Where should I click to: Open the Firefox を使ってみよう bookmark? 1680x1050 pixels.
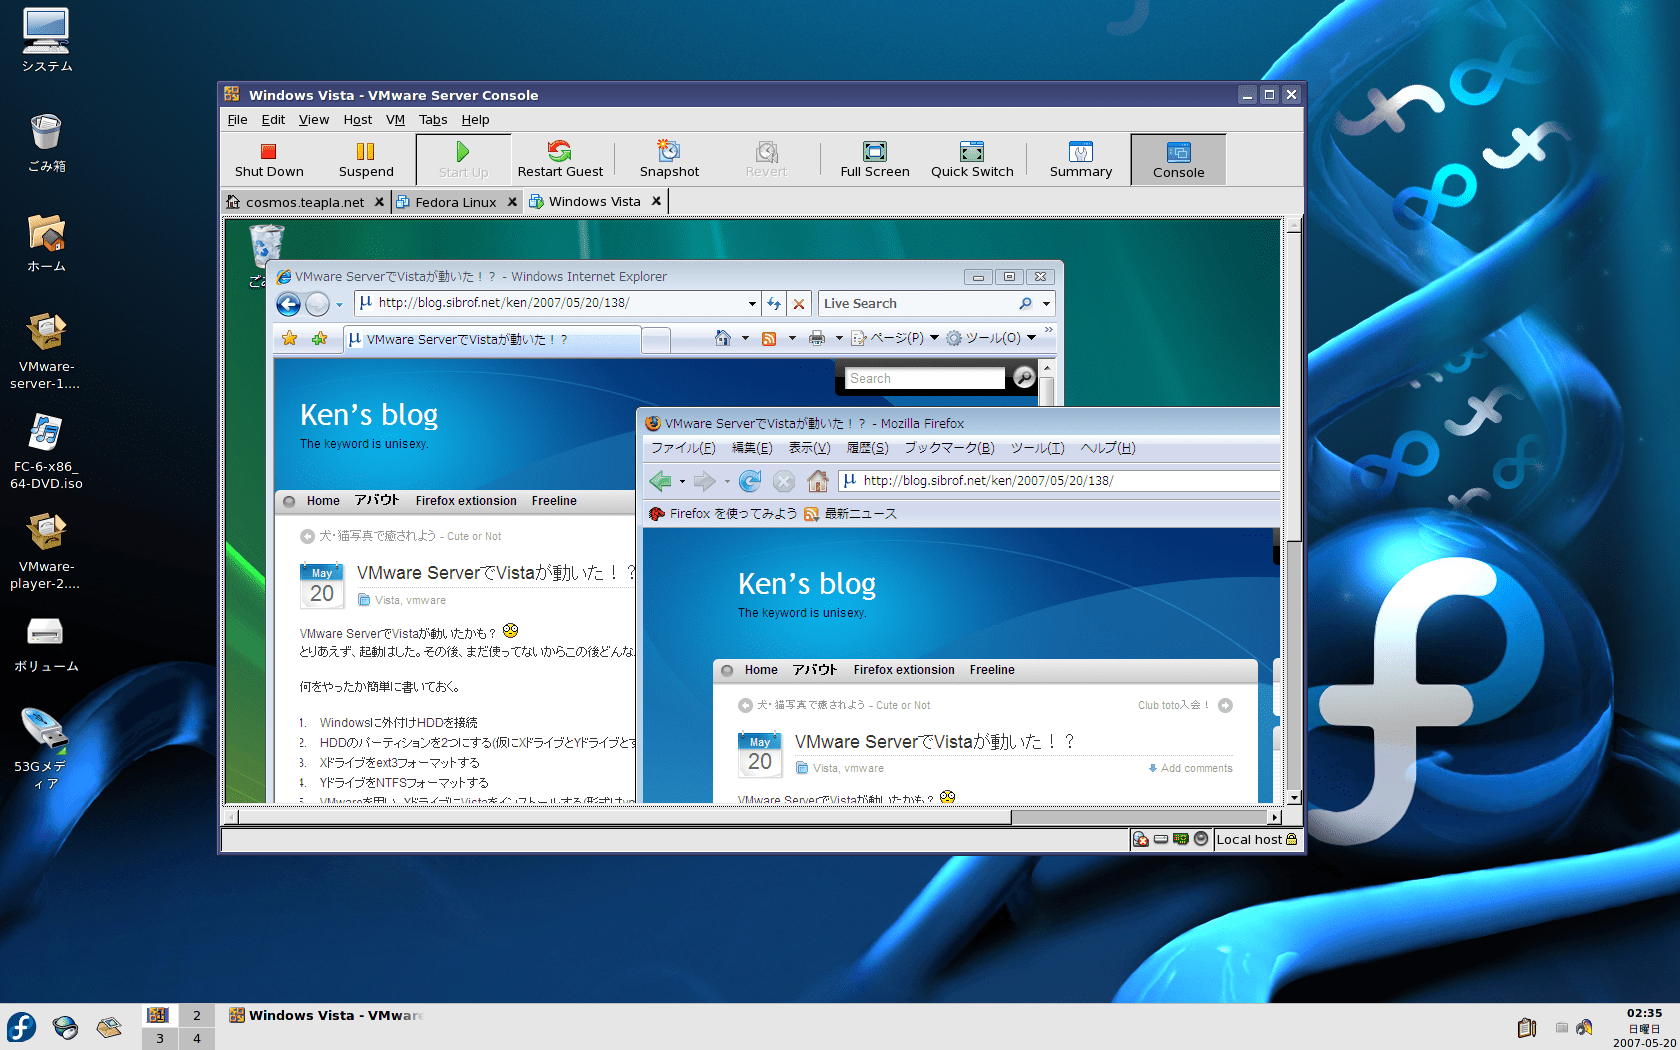(x=723, y=514)
